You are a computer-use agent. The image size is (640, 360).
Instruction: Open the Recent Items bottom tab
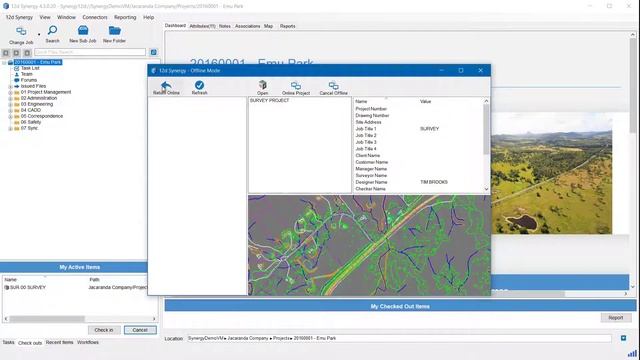click(x=60, y=342)
